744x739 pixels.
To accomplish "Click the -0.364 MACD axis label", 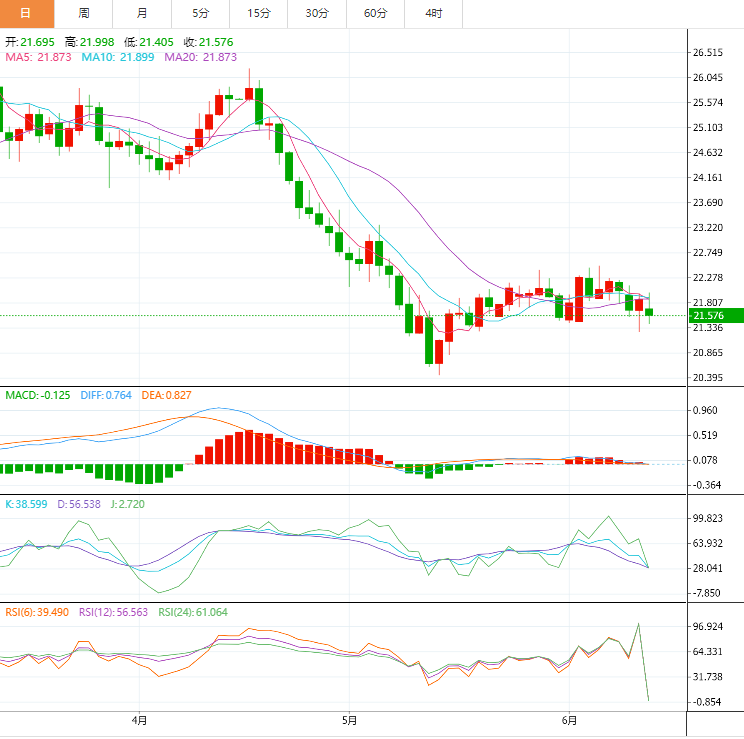I will [707, 485].
